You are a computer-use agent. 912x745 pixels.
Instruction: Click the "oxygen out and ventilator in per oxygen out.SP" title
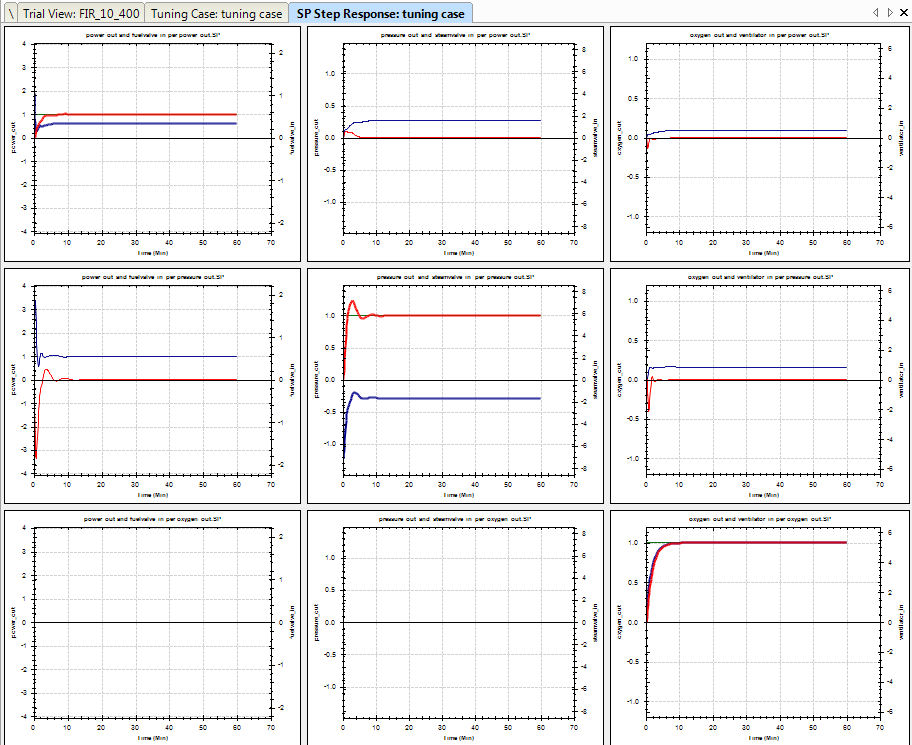click(763, 519)
